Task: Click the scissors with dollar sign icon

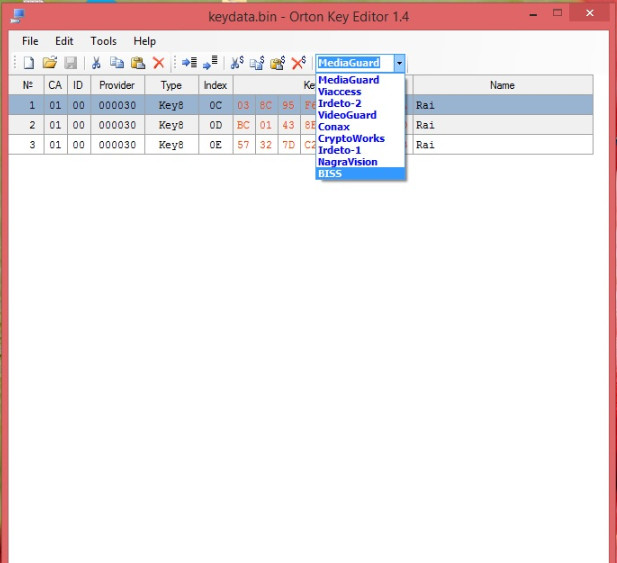Action: (237, 63)
